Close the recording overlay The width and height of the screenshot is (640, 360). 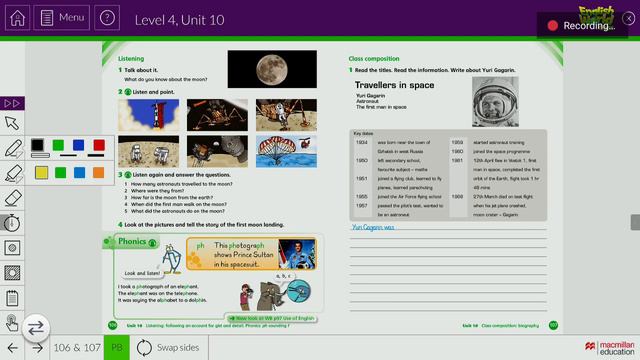point(629,18)
